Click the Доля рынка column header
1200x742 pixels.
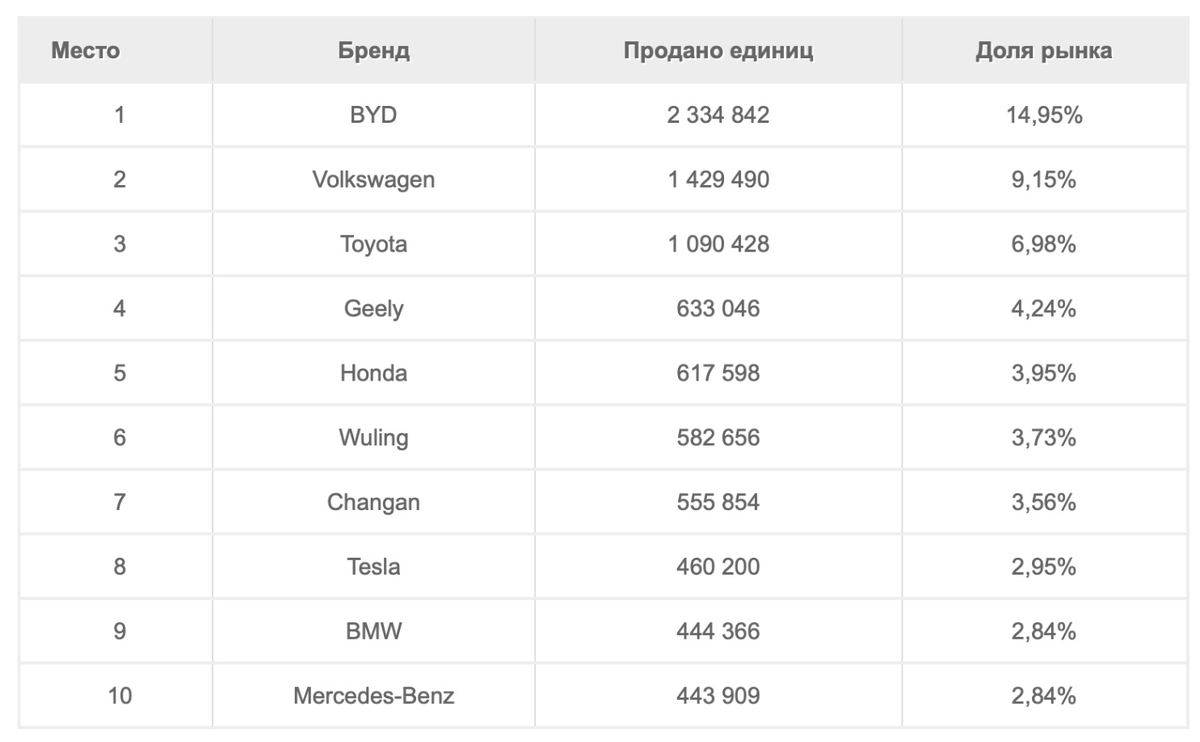[x=1043, y=51]
